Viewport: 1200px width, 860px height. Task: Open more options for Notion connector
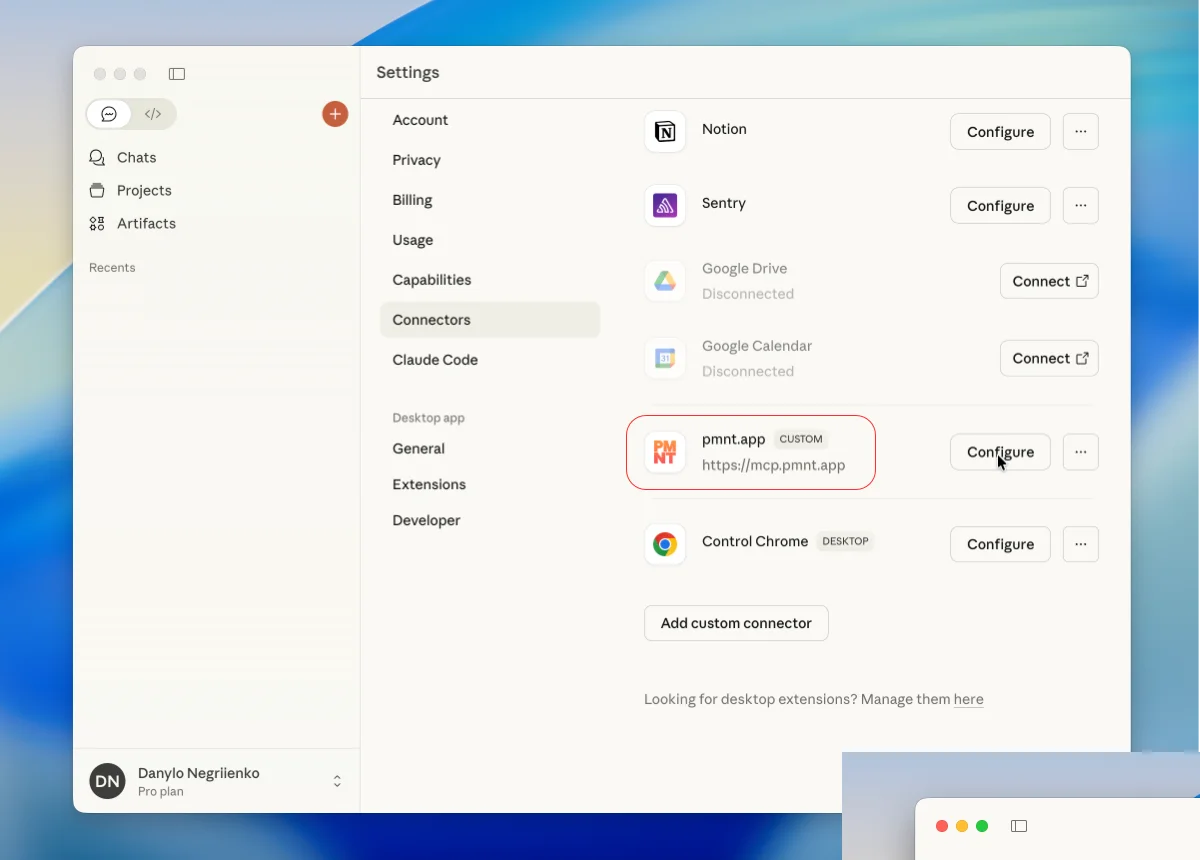click(x=1080, y=132)
